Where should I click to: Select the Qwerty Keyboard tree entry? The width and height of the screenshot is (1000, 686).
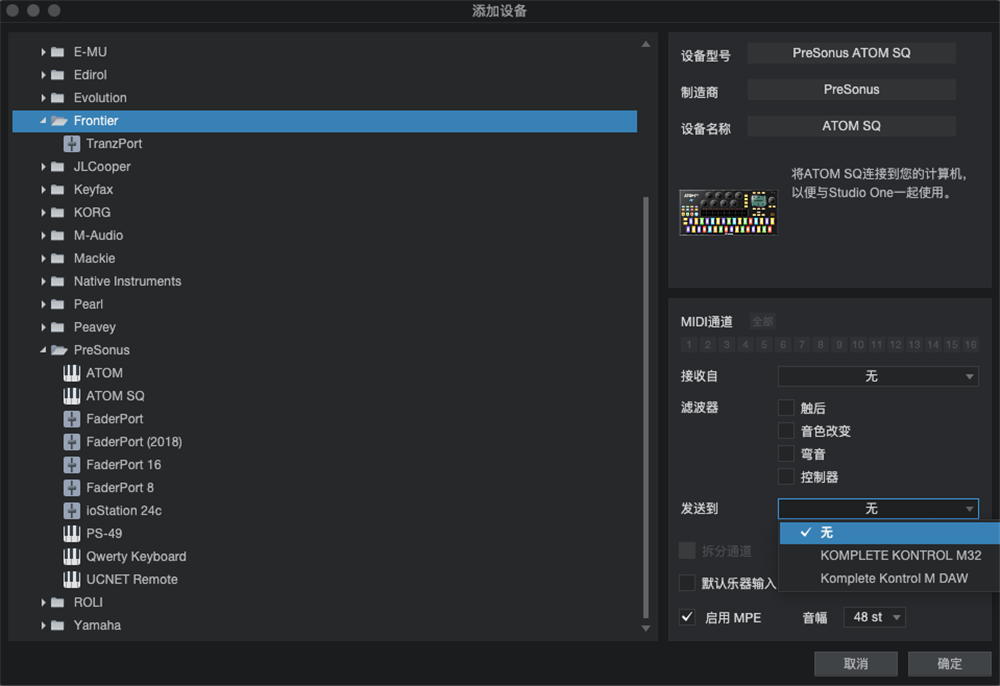pyautogui.click(x=136, y=557)
